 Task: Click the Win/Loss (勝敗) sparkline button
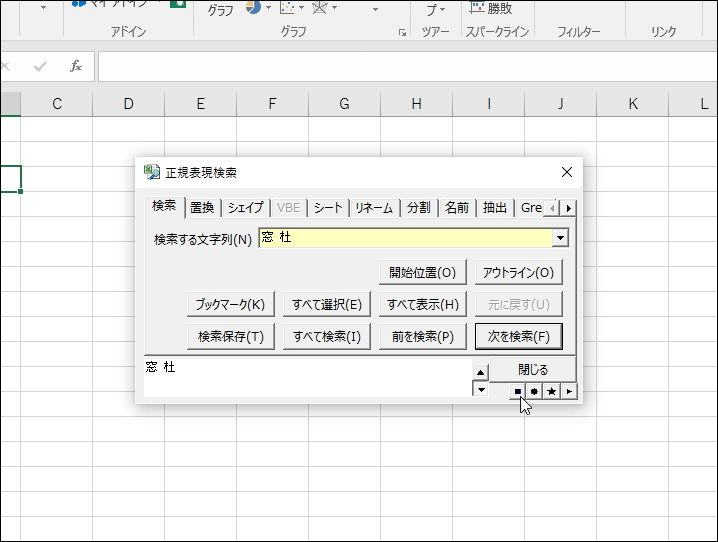click(x=491, y=8)
